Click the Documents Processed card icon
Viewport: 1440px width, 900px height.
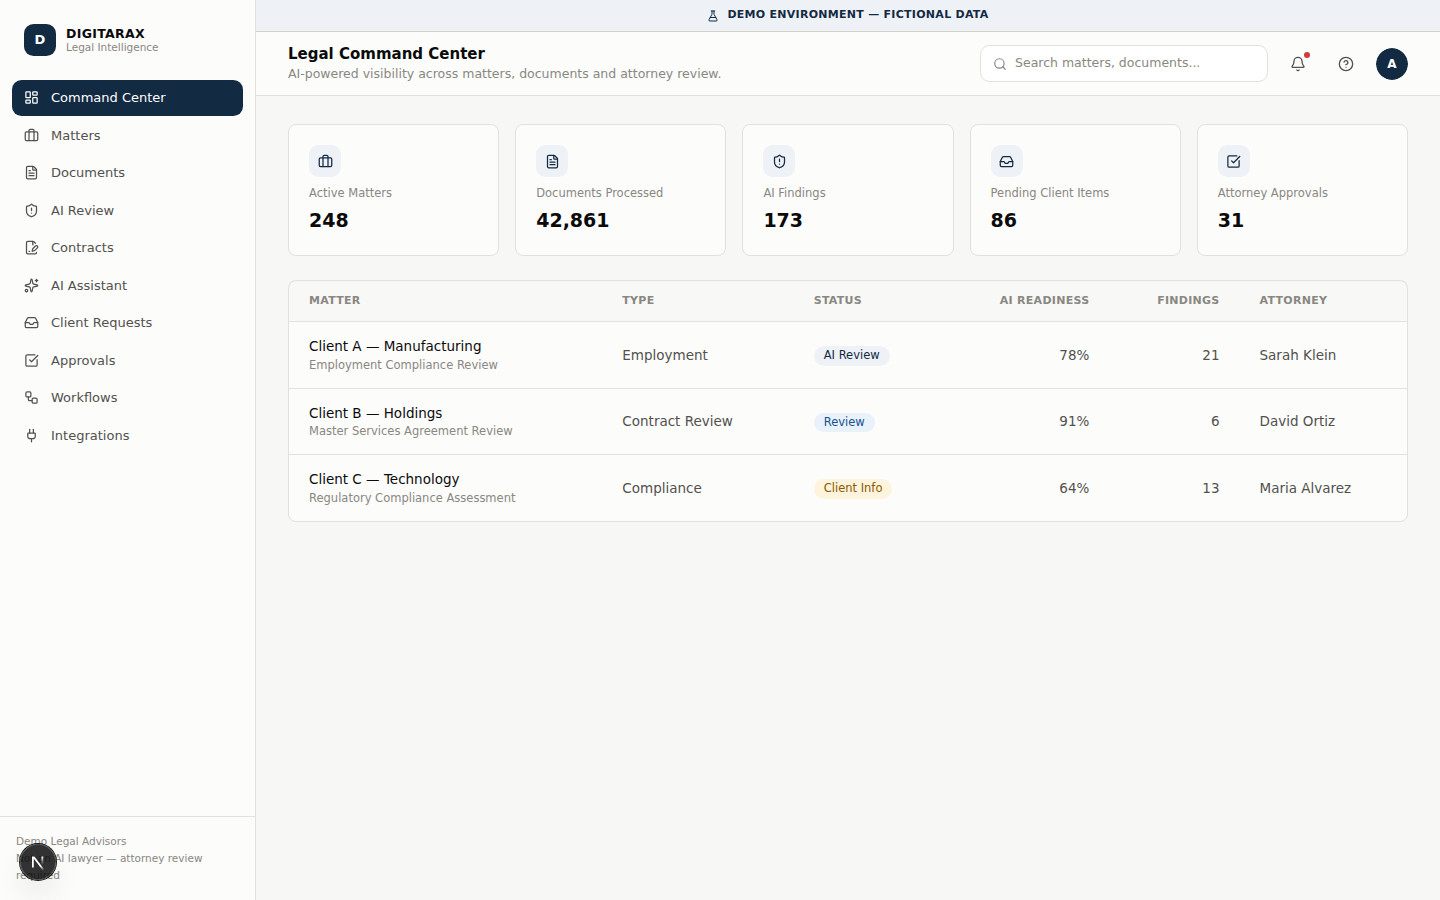tap(552, 161)
